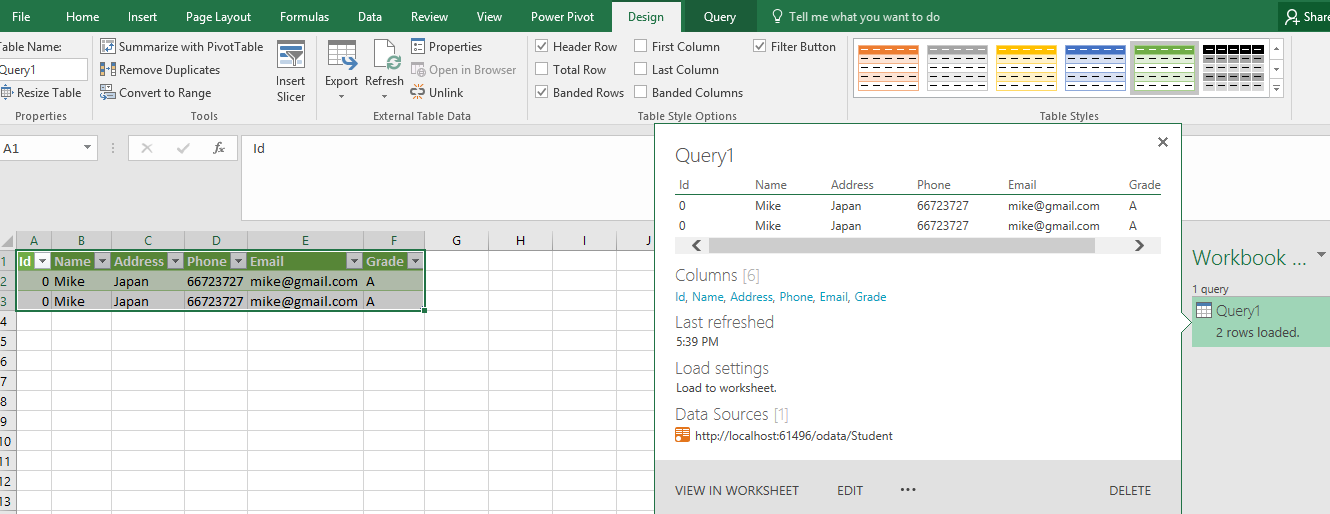Insert a Slicer for the table

(x=291, y=72)
